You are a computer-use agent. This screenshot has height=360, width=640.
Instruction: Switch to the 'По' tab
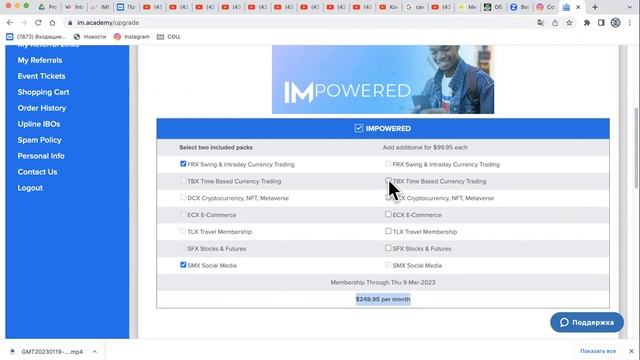[x=126, y=7]
